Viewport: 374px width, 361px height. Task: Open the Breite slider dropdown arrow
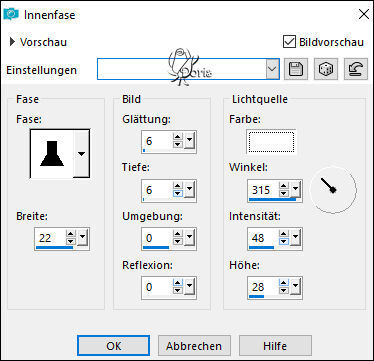pyautogui.click(x=83, y=238)
